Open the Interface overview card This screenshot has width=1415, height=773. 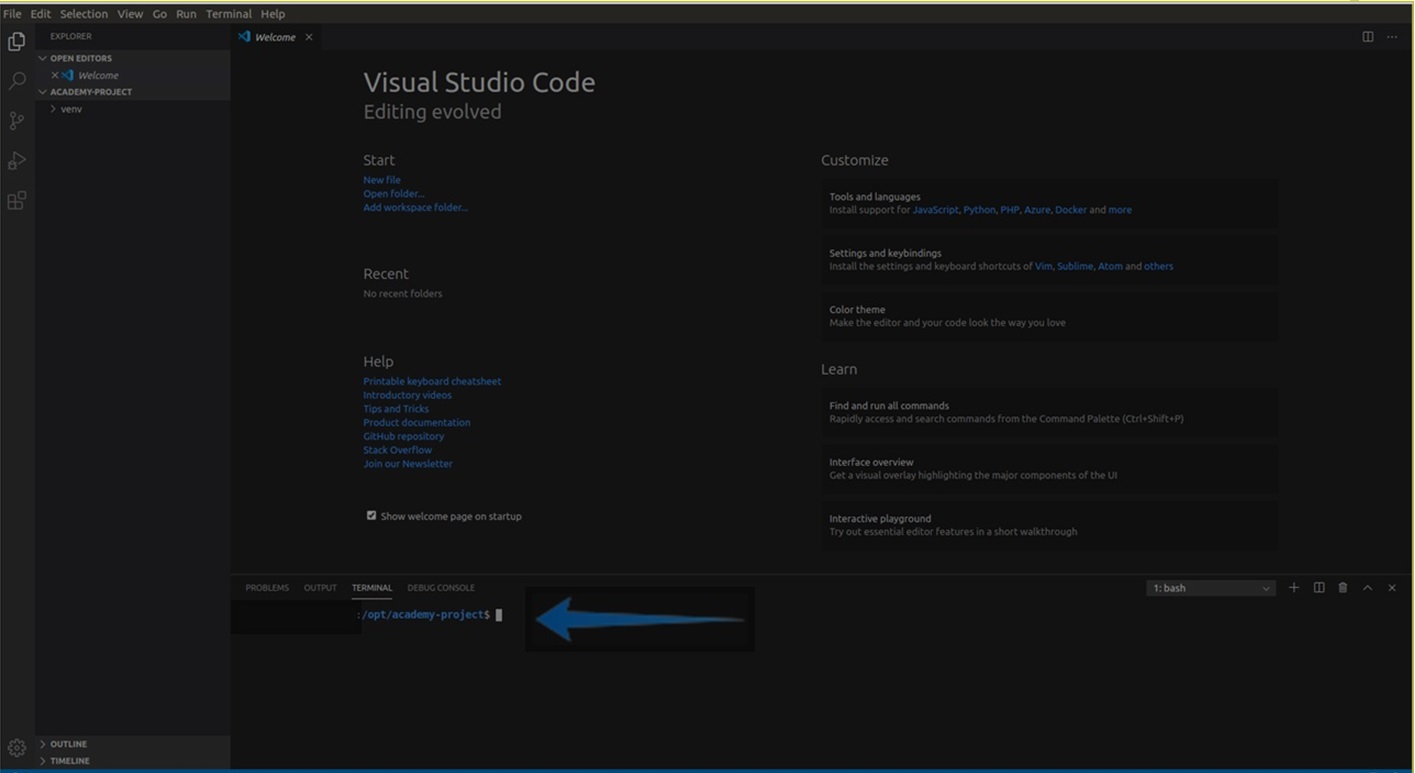pyautogui.click(x=1049, y=469)
